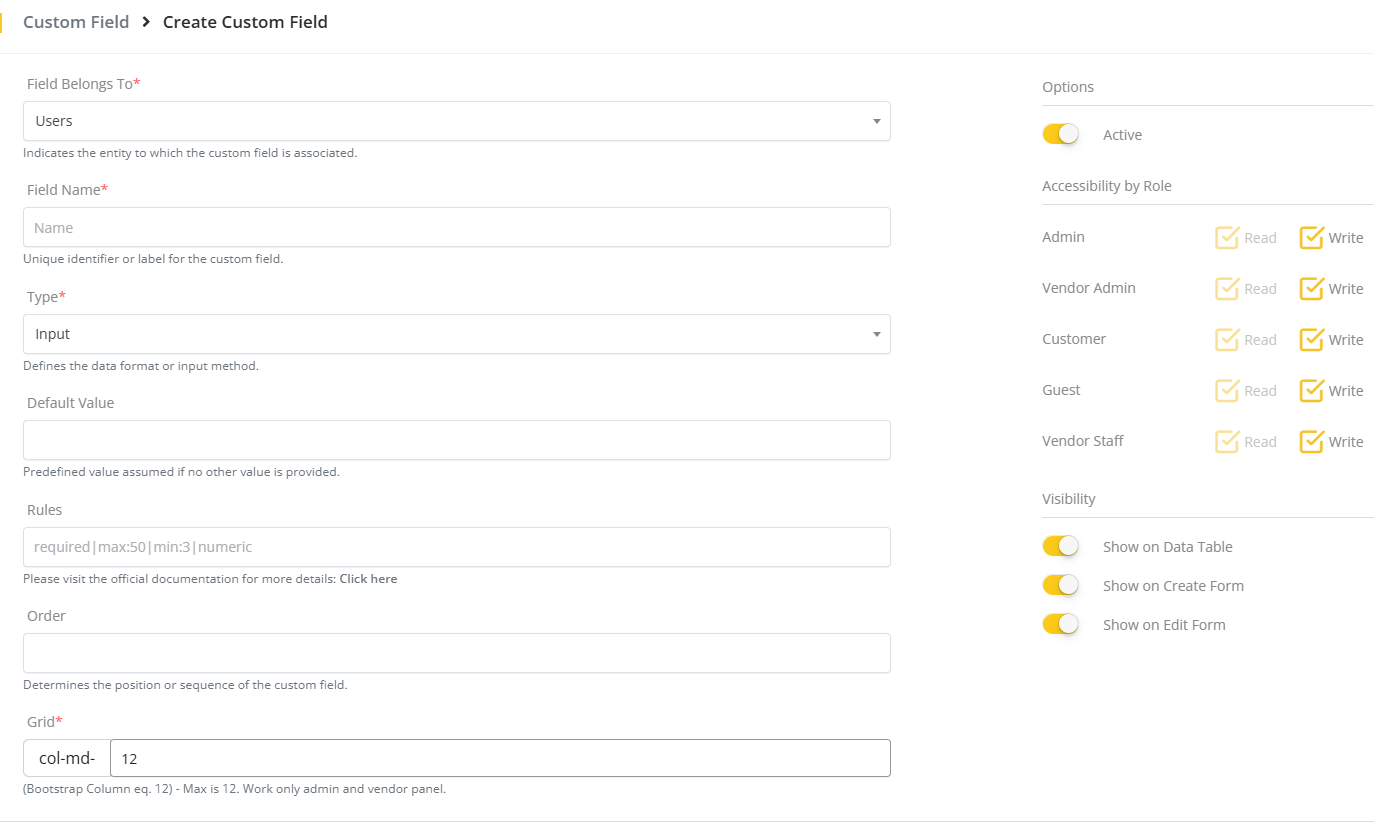The width and height of the screenshot is (1374, 822).
Task: Uncheck Write permission for Vendor Staff
Action: point(1311,441)
